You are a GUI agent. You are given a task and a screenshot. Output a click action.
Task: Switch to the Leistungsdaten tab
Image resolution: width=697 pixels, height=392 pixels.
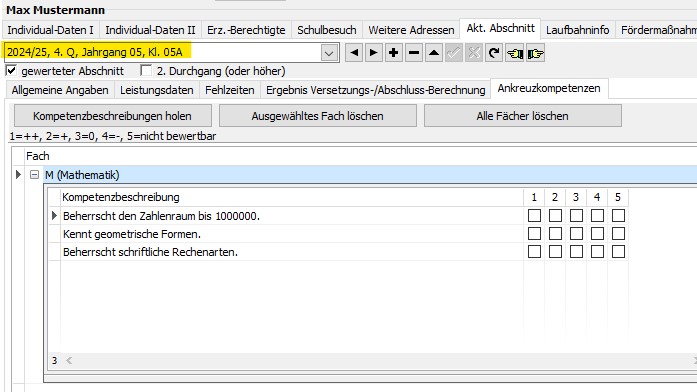(156, 90)
